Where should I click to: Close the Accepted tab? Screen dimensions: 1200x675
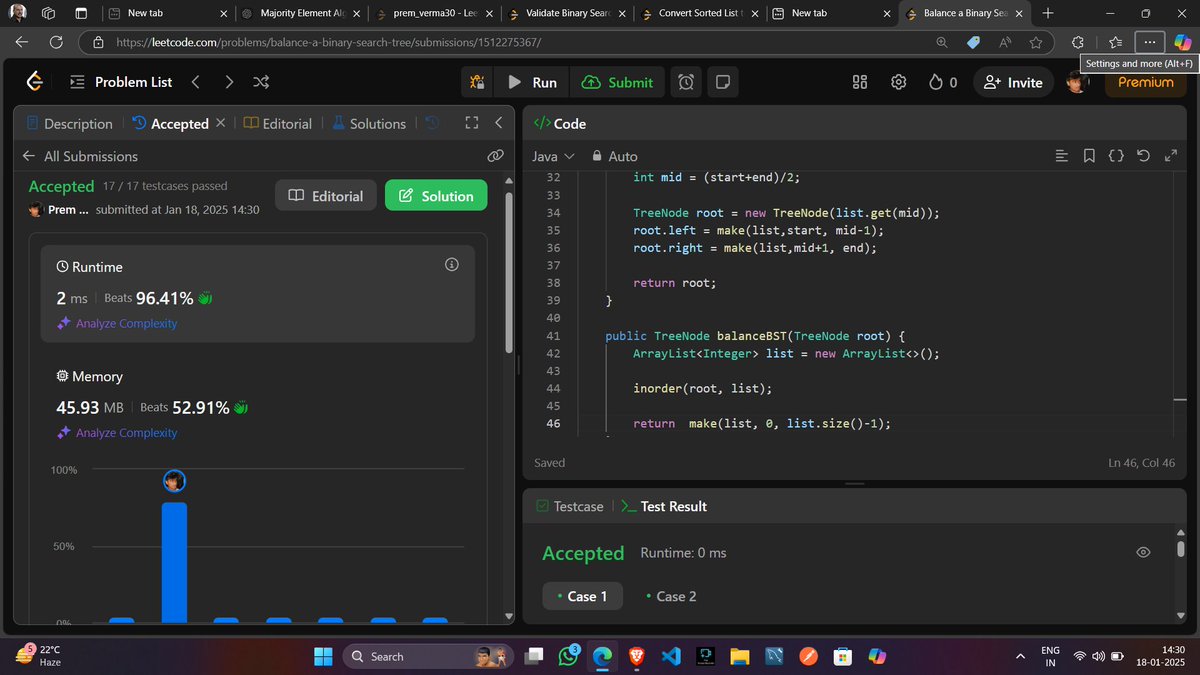coord(220,123)
